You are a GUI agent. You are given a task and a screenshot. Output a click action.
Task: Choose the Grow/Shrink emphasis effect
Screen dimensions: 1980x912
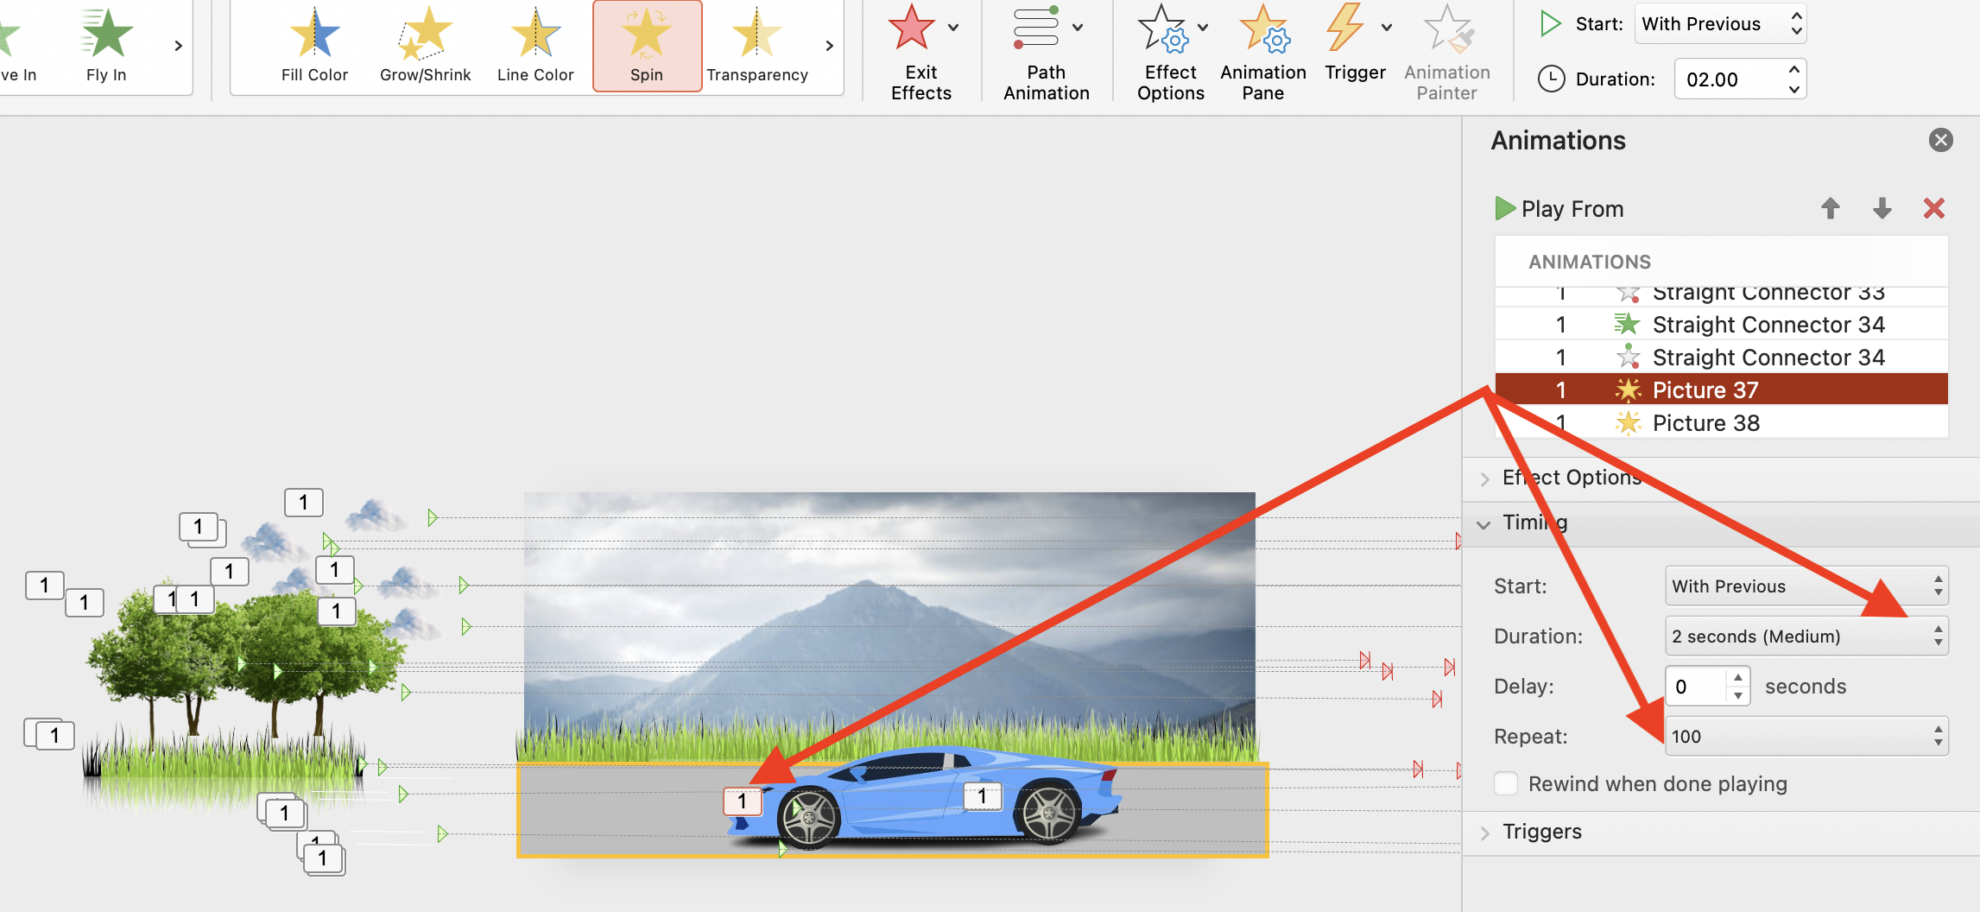pos(425,46)
